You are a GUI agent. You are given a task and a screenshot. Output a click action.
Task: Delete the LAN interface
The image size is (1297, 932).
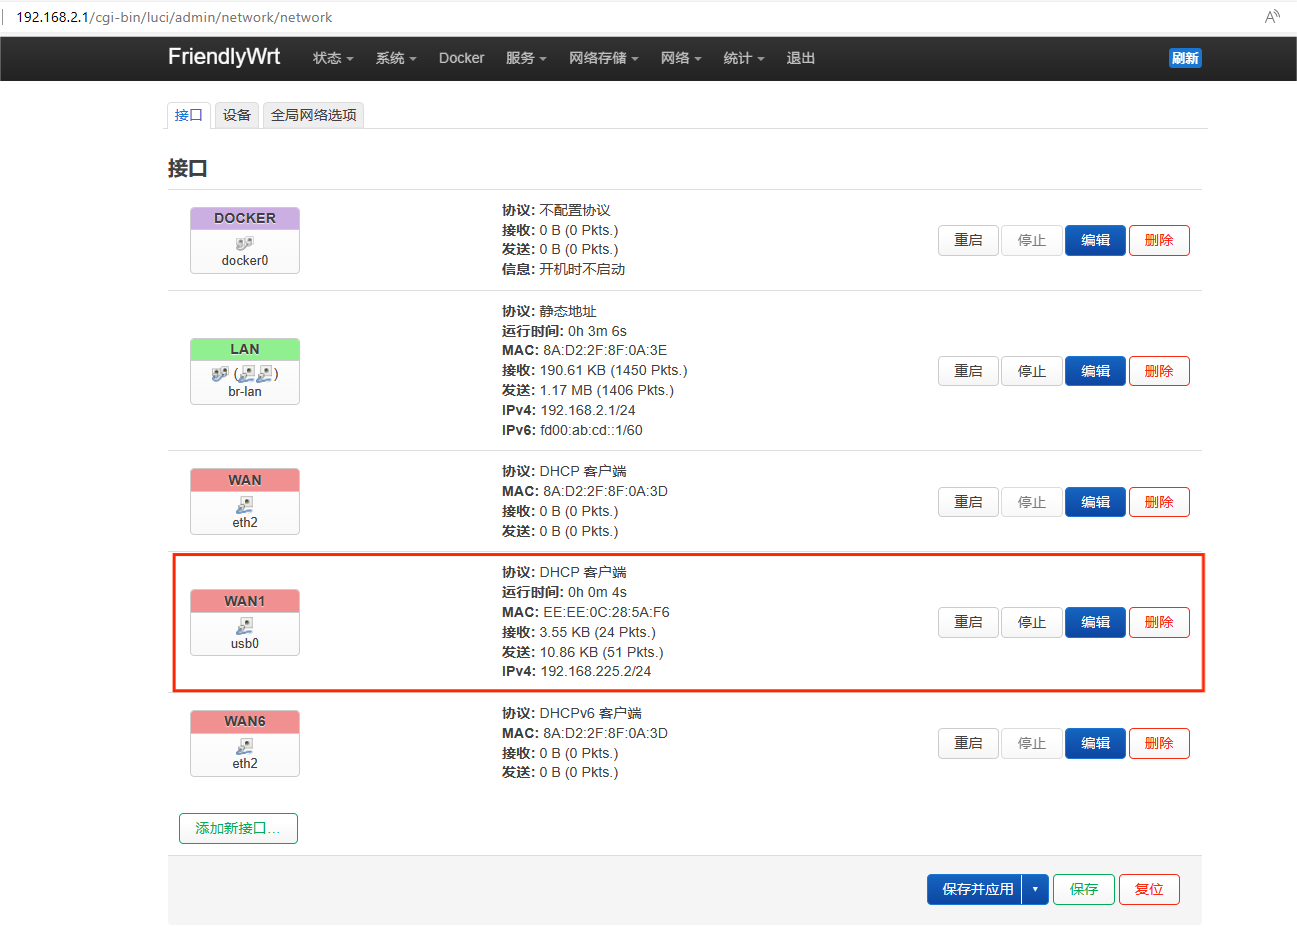click(x=1159, y=371)
